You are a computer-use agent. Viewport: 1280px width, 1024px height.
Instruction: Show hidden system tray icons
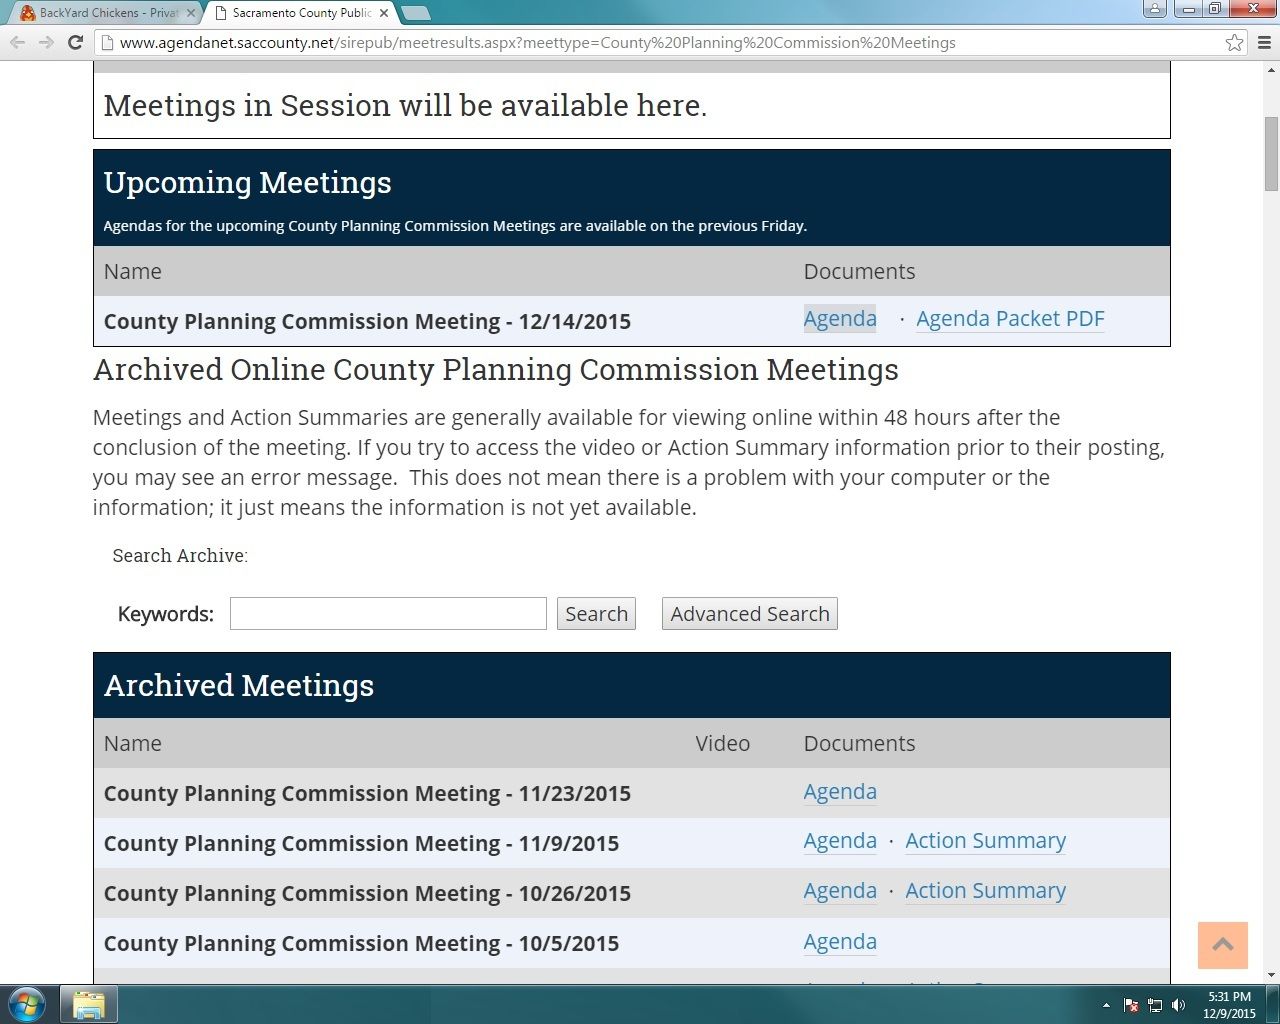pyautogui.click(x=1106, y=1005)
